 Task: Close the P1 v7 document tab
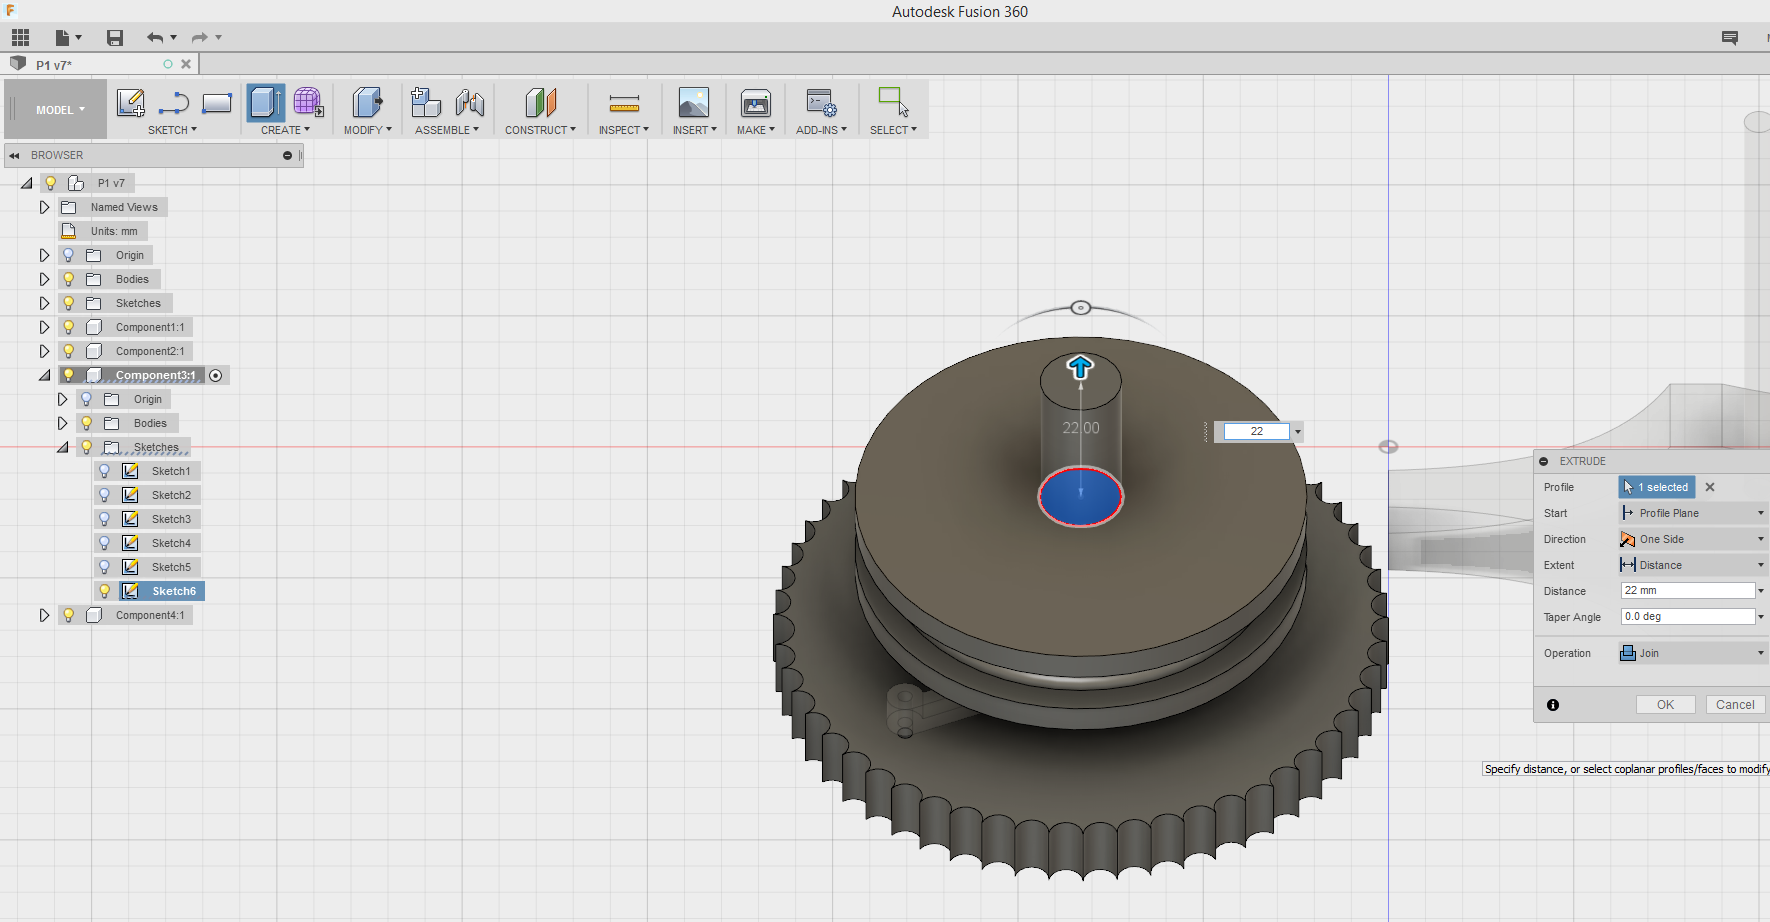186,64
